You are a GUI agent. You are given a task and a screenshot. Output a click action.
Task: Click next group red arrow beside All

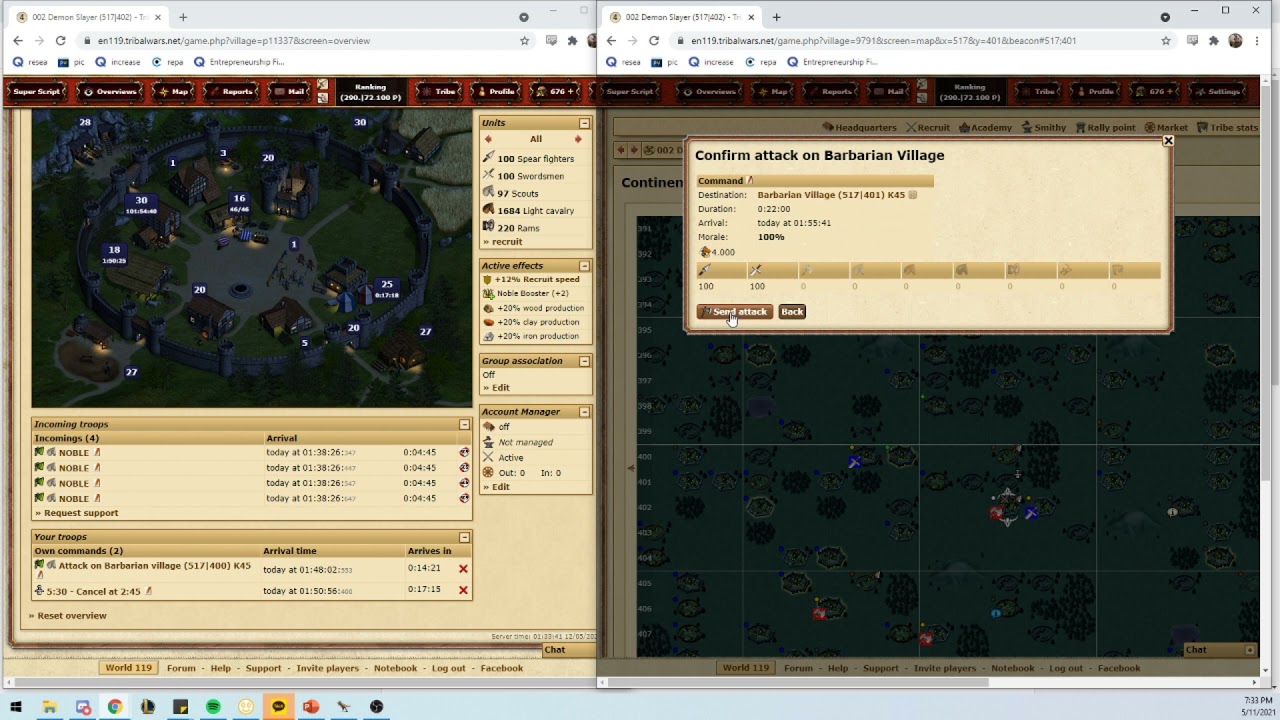[x=577, y=139]
